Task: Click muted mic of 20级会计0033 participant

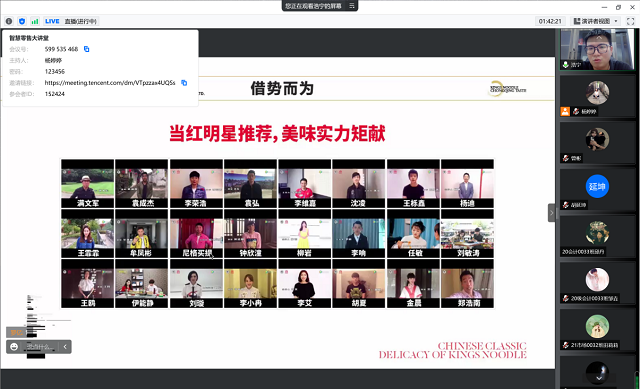Action: point(566,298)
